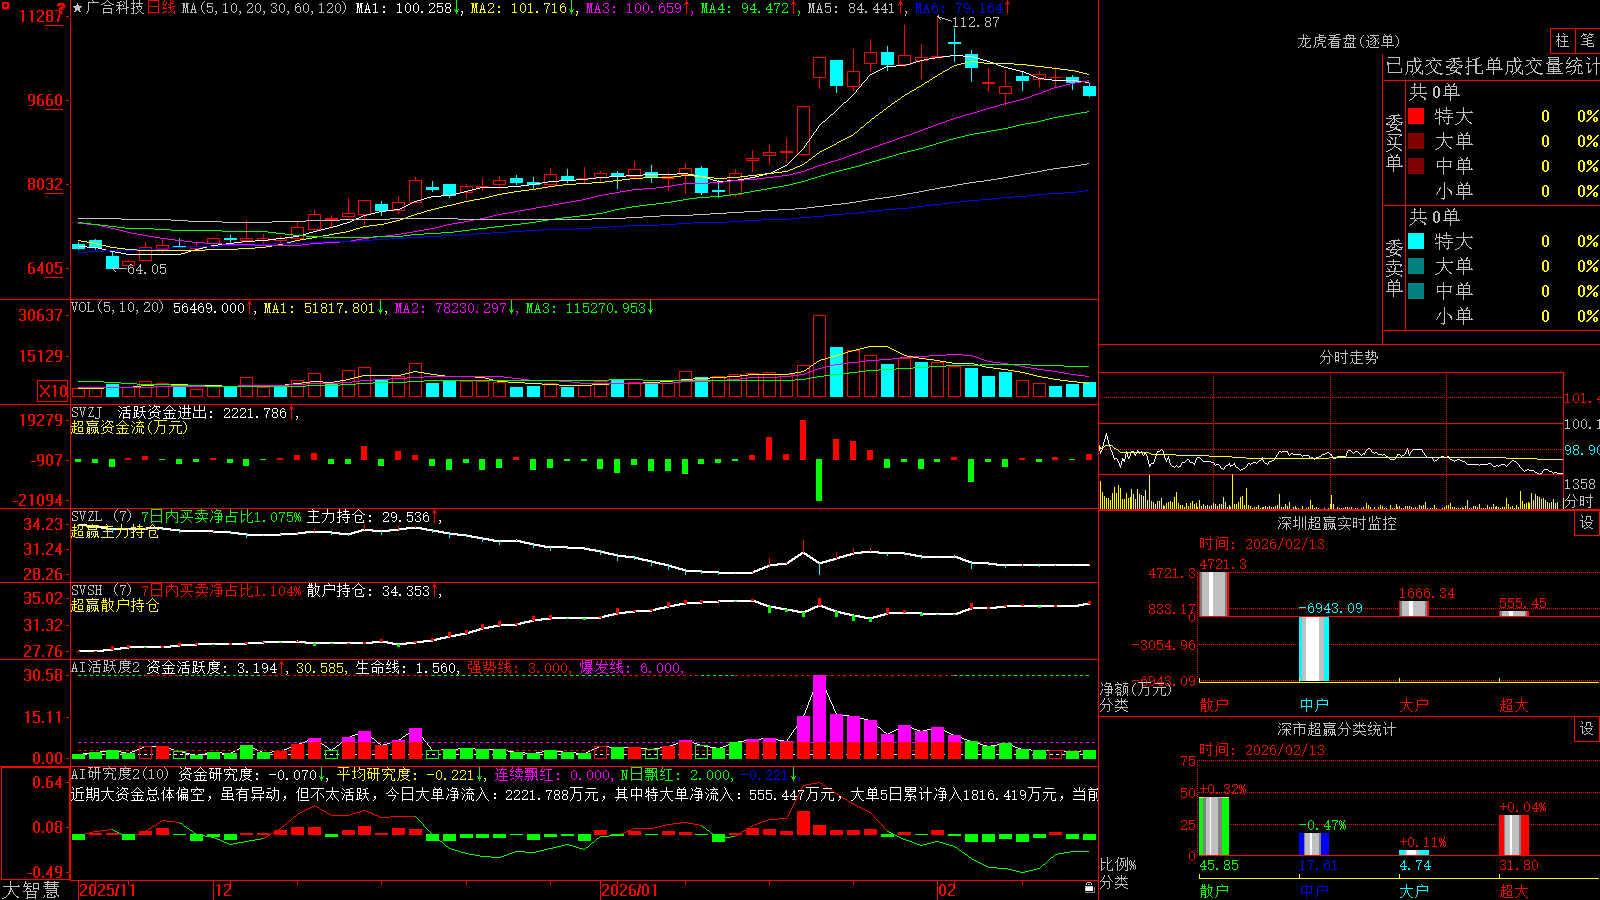Image resolution: width=1600 pixels, height=900 pixels.
Task: Click MA(5,10,20,30,60,120) parameter label
Action: click(x=265, y=8)
